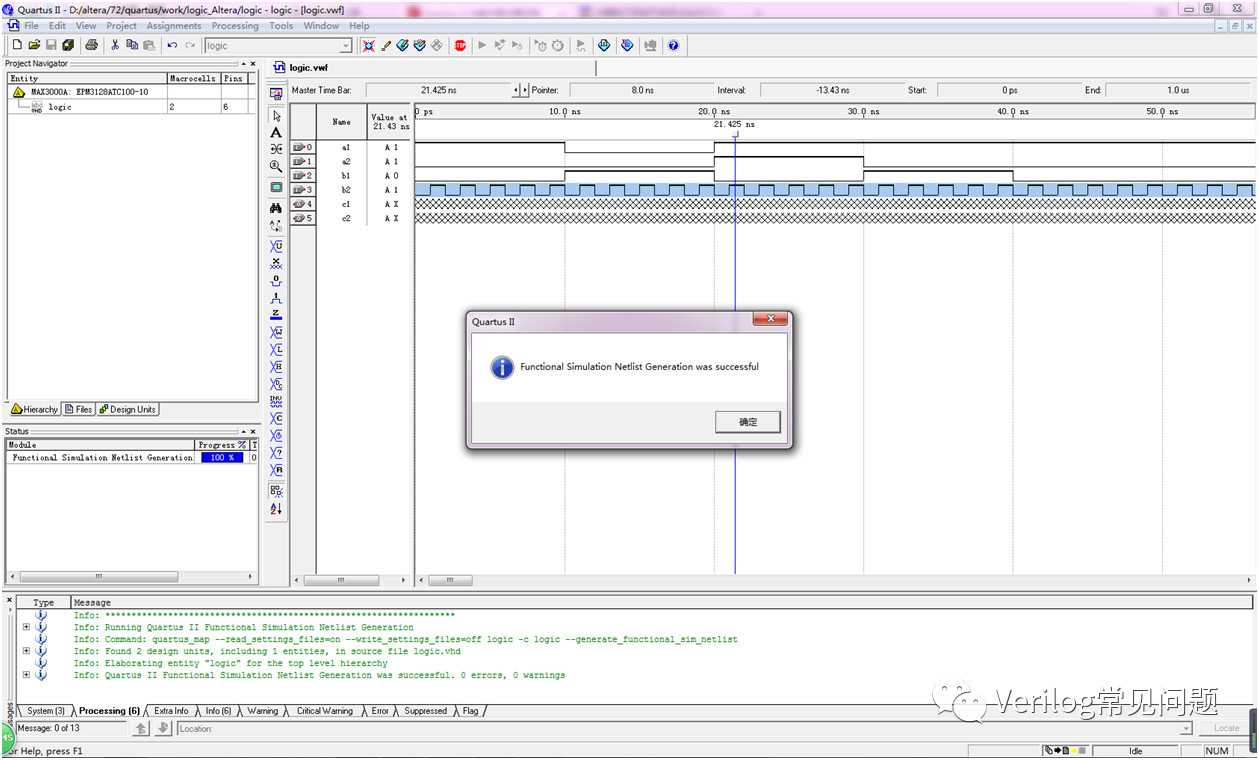Viewport: 1259px width, 760px height.
Task: Close the Status panel
Action: tap(252, 431)
